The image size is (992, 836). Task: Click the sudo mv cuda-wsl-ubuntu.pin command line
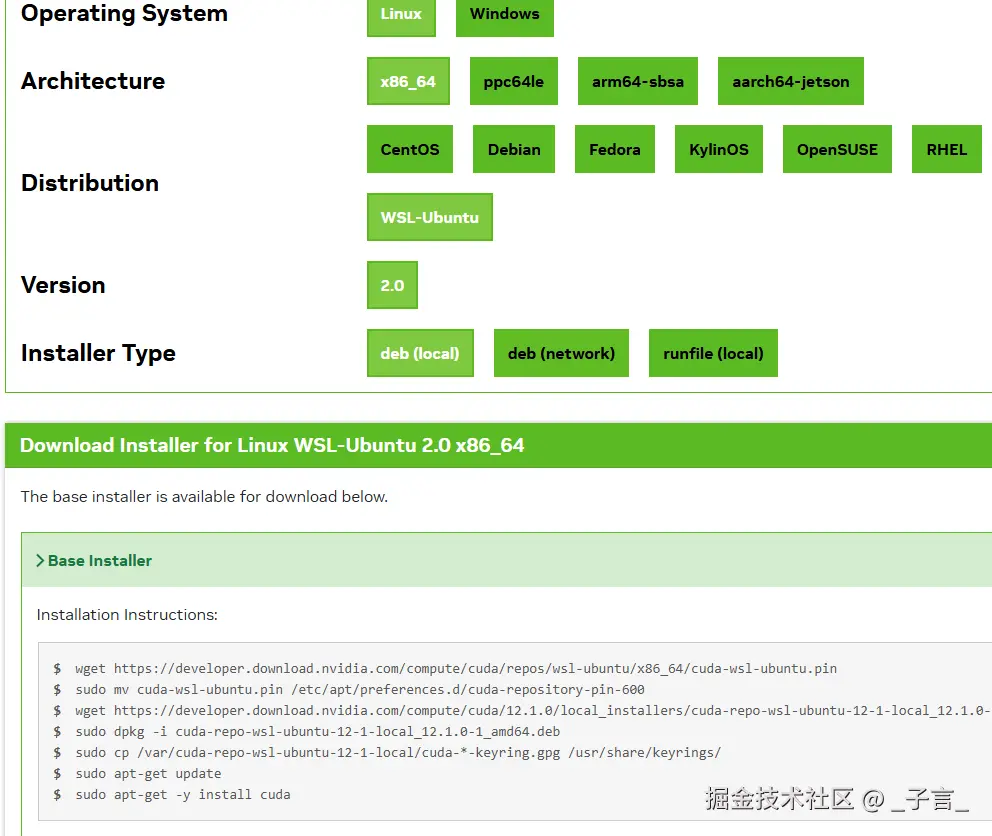click(359, 689)
